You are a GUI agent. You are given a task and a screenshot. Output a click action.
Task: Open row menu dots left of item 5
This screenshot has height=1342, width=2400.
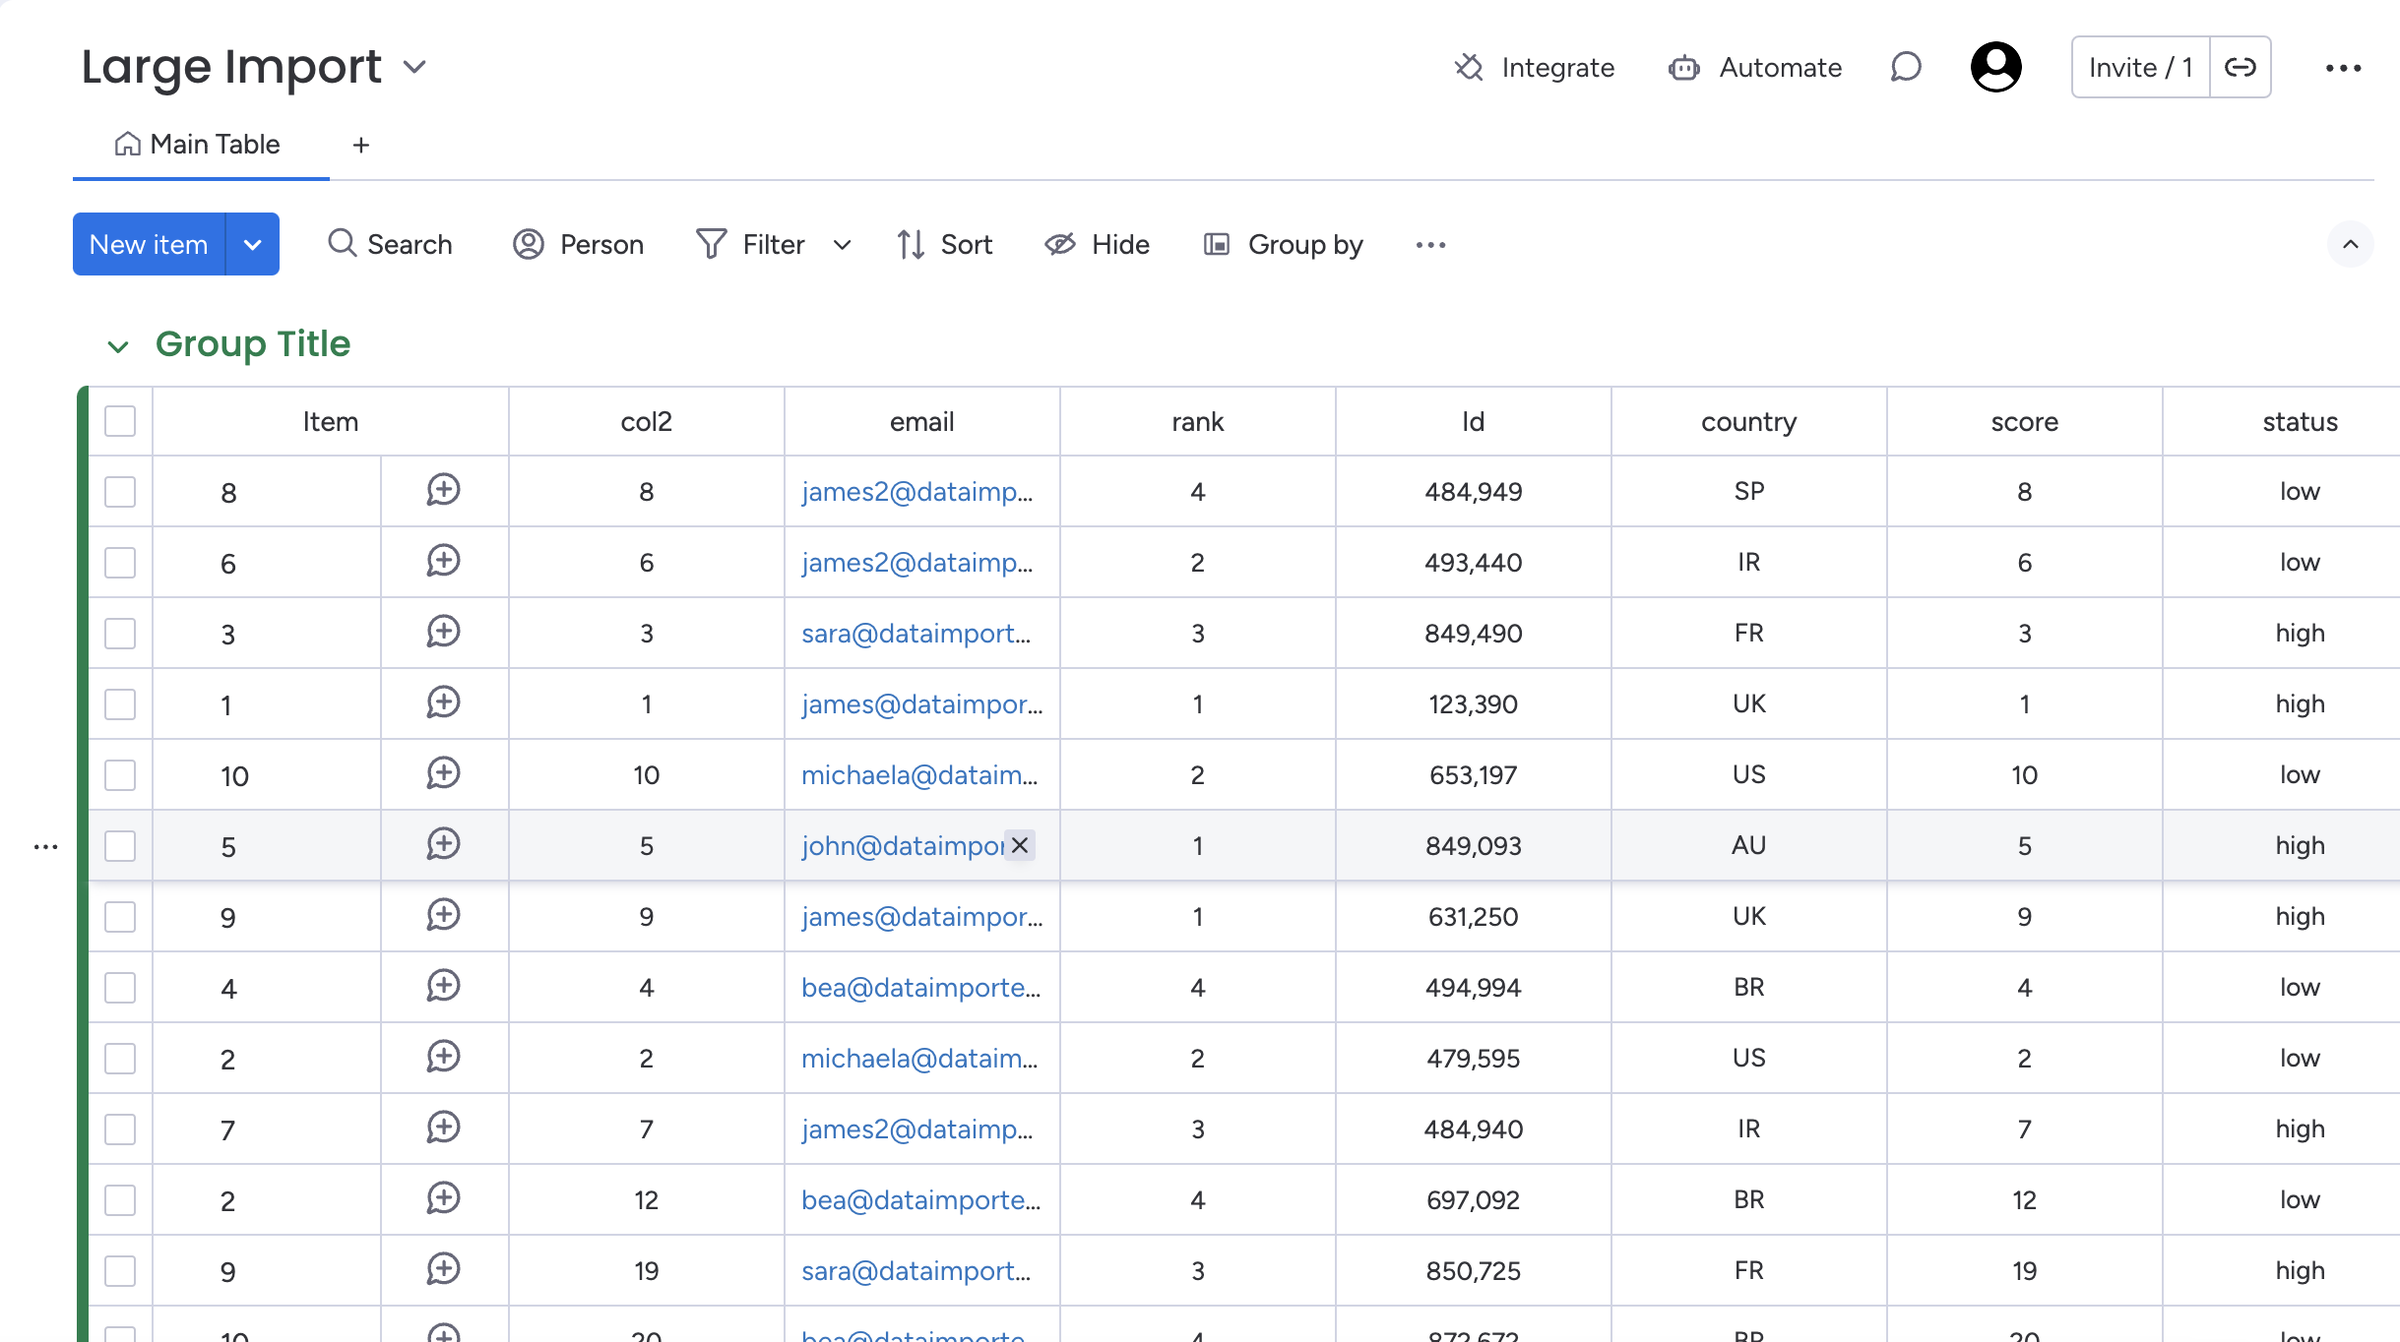(x=46, y=847)
